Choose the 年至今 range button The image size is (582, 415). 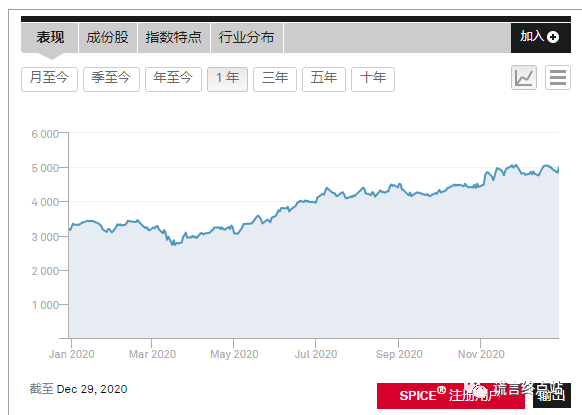(x=173, y=79)
